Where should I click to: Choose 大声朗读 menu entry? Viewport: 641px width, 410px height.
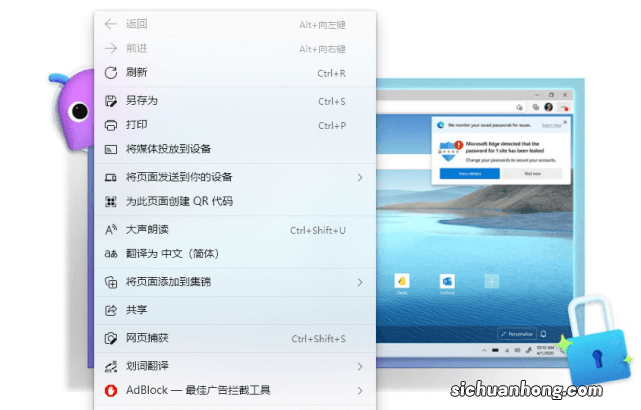click(x=235, y=230)
